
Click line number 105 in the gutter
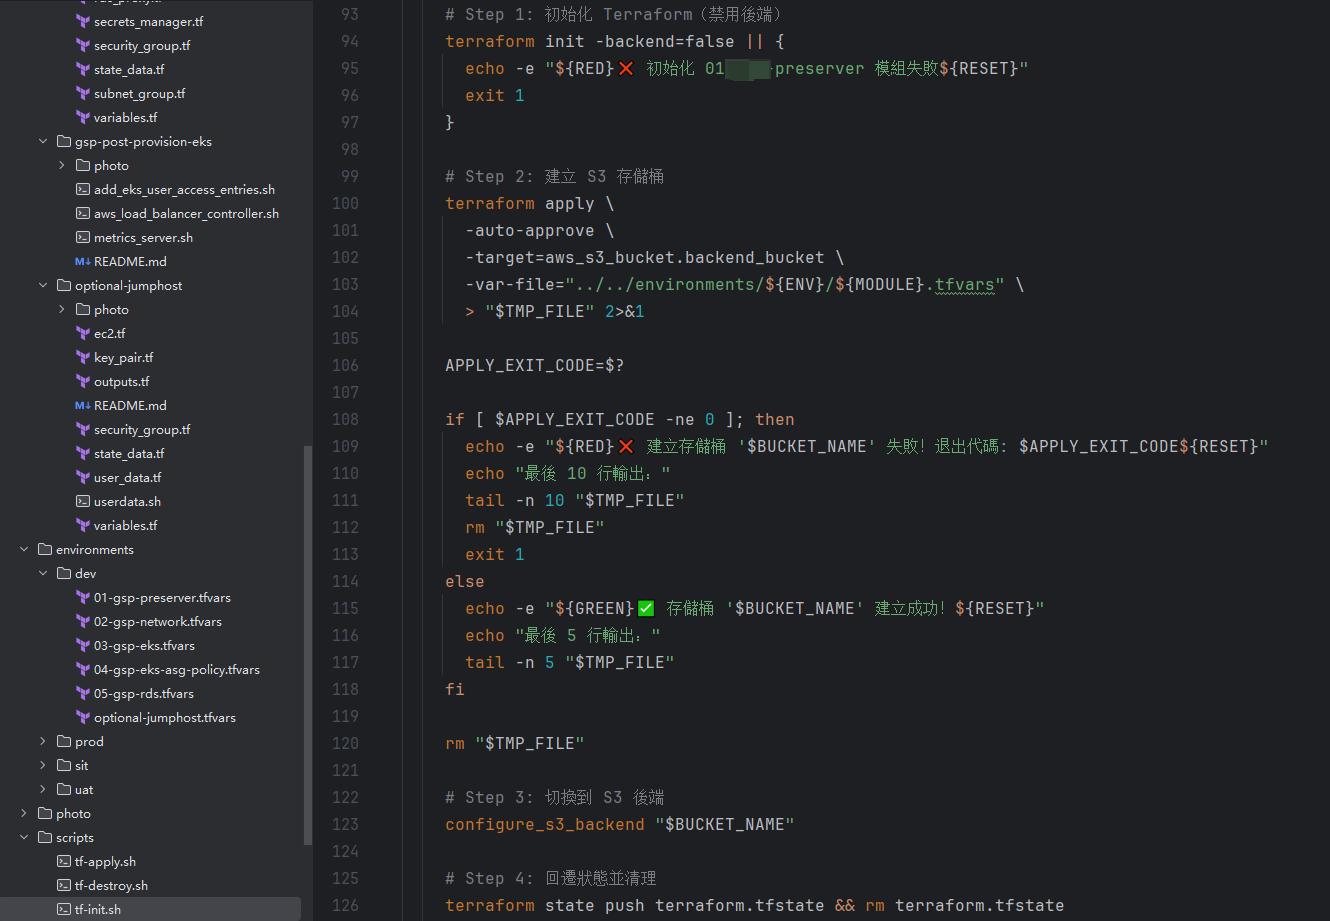click(345, 339)
